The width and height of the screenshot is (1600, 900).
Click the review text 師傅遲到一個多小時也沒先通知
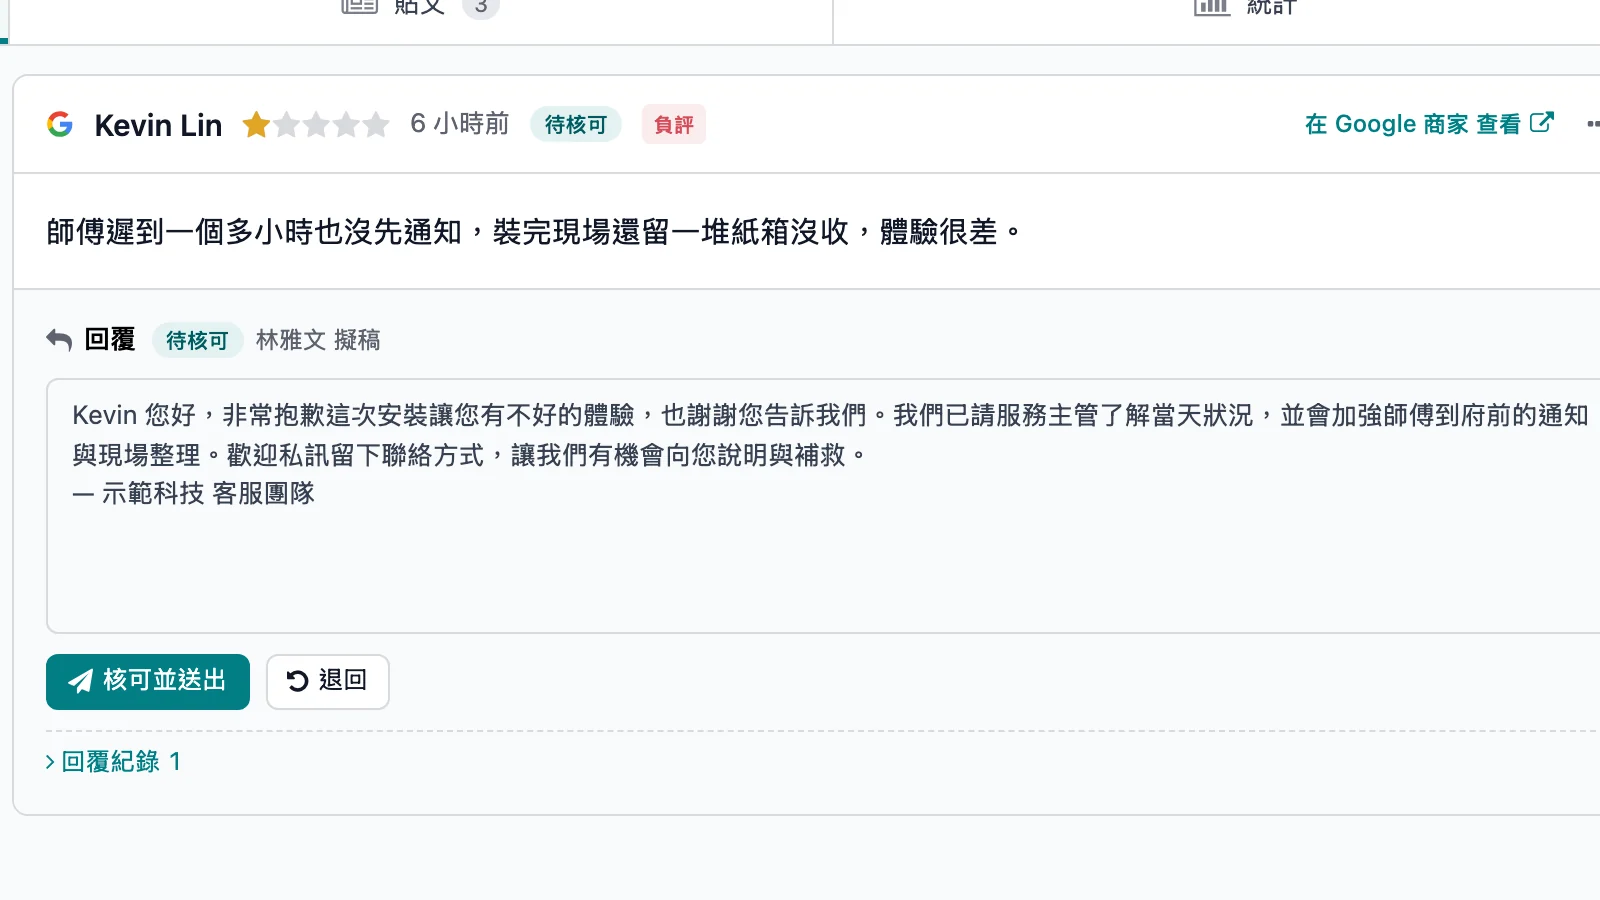click(x=254, y=232)
